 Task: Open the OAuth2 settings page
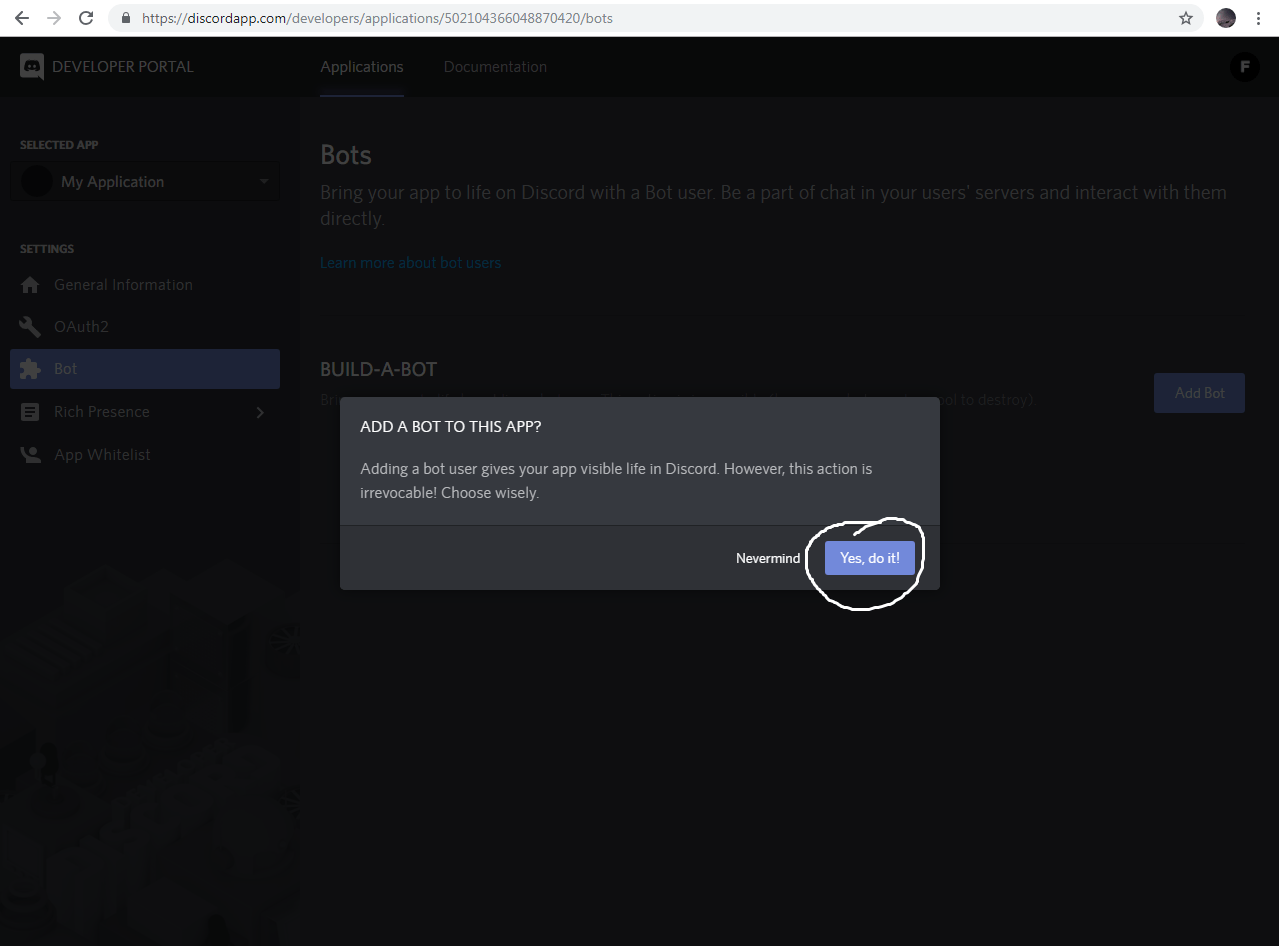145,327
